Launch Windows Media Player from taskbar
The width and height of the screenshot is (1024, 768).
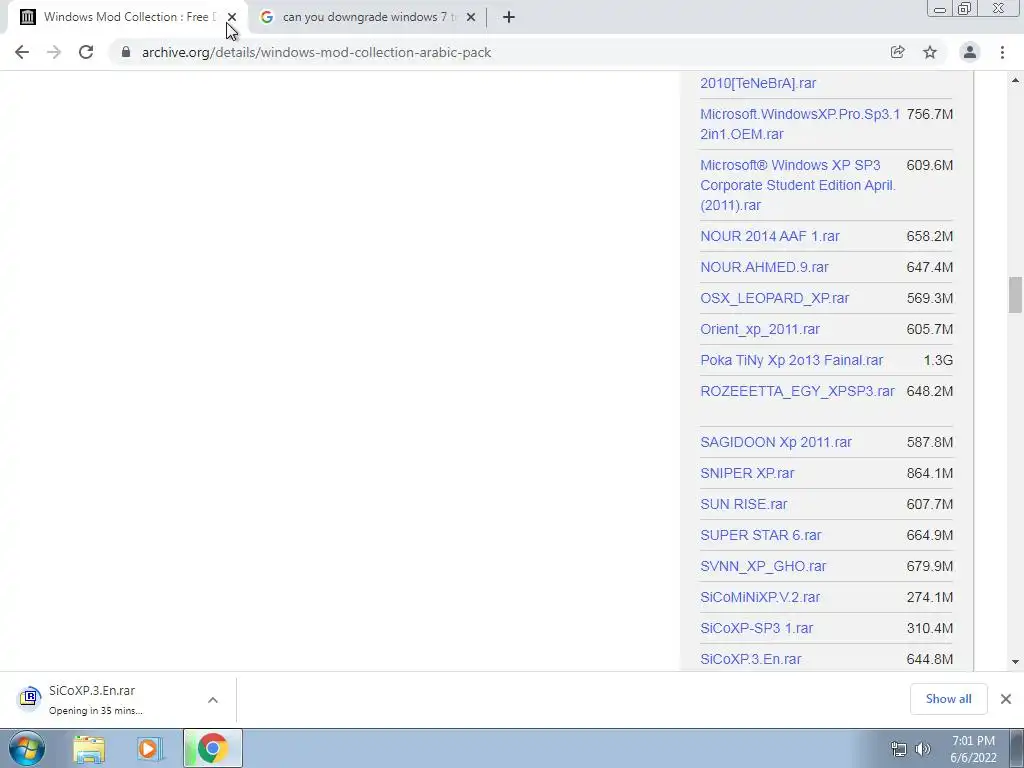[x=148, y=749]
